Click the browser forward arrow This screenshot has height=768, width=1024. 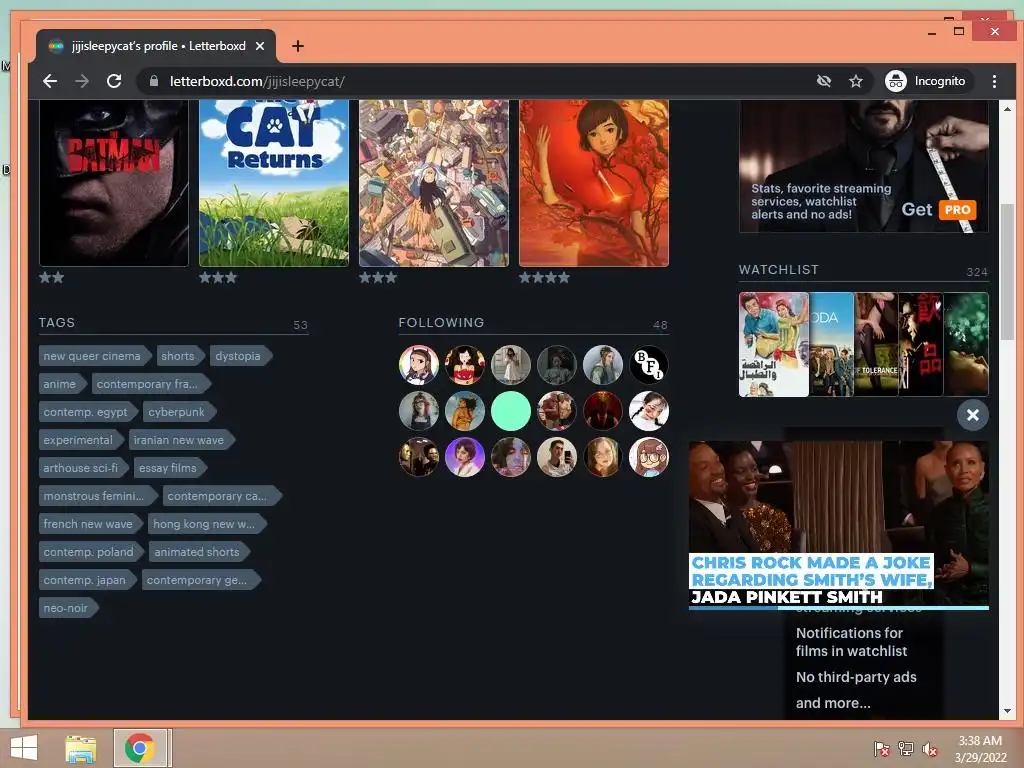(x=82, y=81)
